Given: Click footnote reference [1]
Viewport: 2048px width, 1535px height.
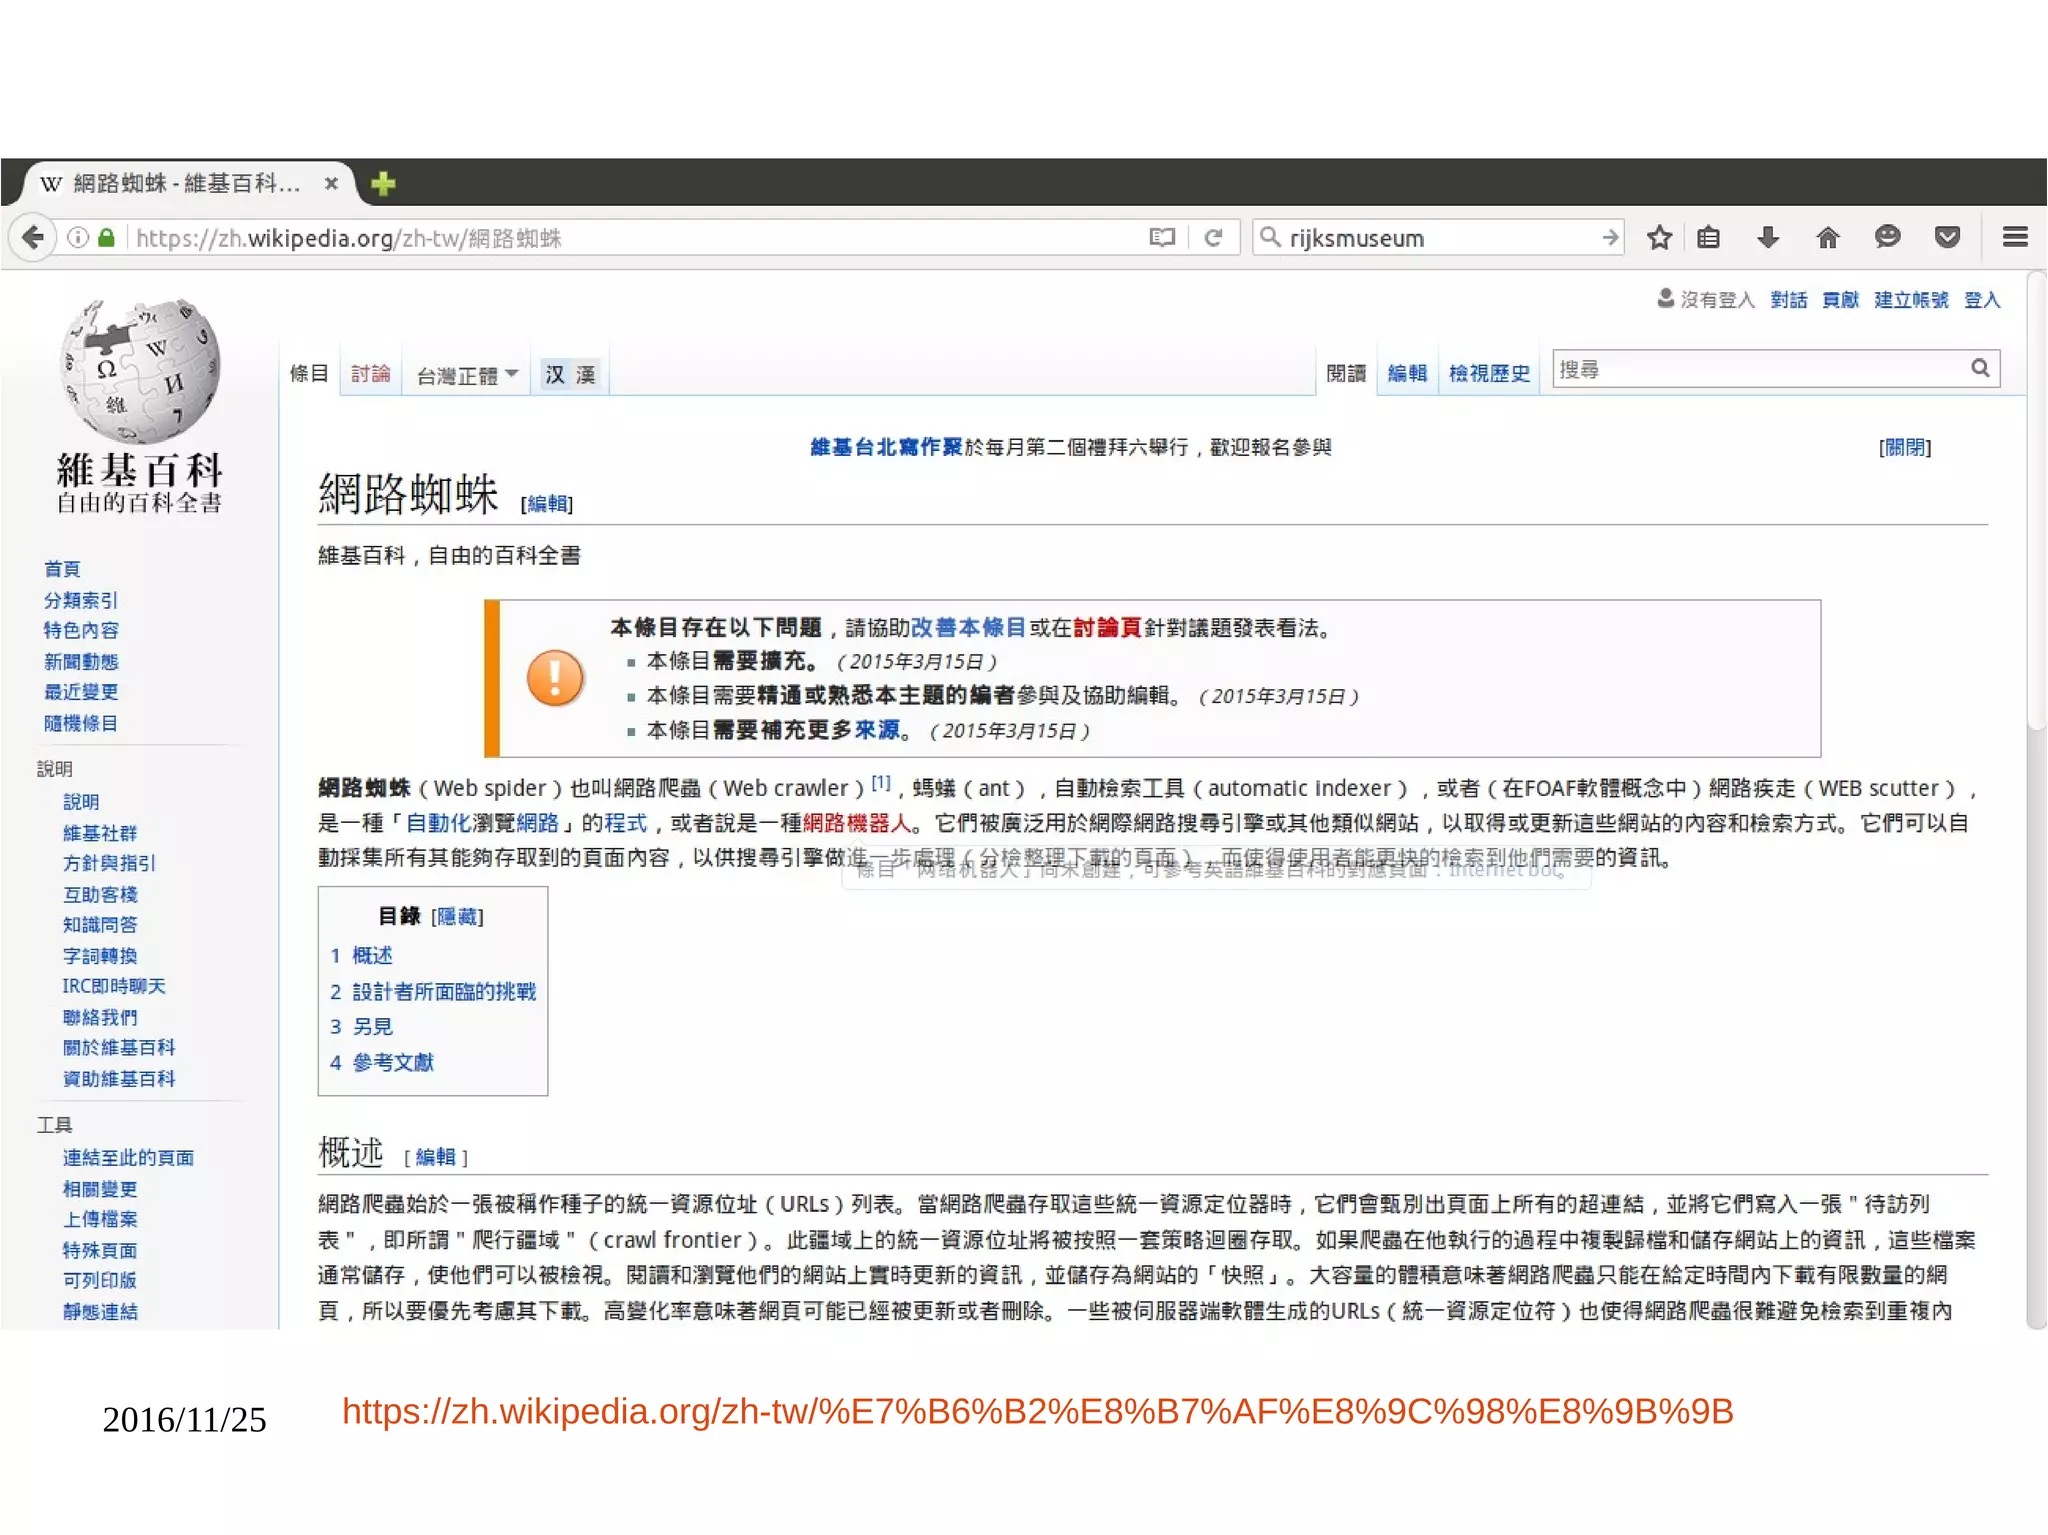Looking at the screenshot, I should [880, 783].
